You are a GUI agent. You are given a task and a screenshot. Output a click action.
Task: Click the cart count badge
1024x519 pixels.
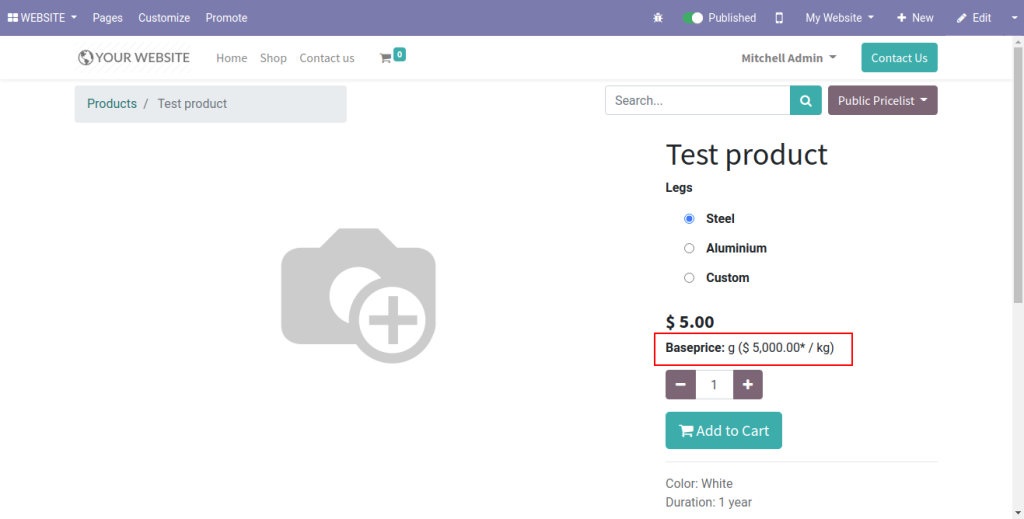coord(399,54)
